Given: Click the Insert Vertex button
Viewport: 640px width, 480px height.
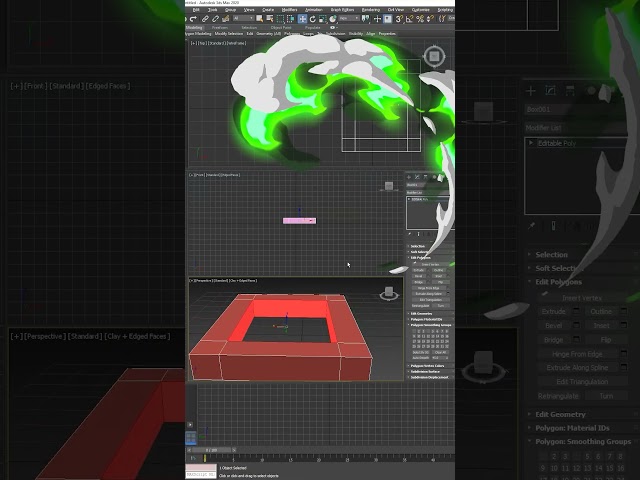Looking at the screenshot, I should pos(430,264).
